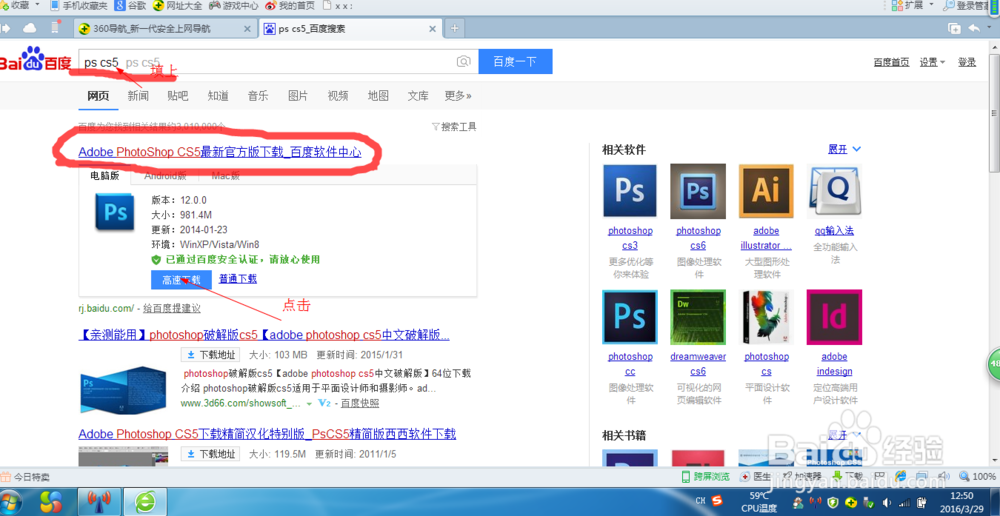Open the 搜索工具 filter
This screenshot has height=516, width=1000.
click(454, 127)
